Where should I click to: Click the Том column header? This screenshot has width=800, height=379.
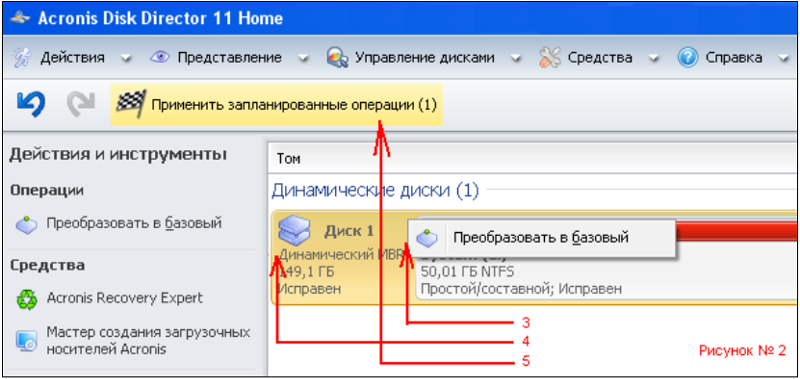(x=289, y=159)
